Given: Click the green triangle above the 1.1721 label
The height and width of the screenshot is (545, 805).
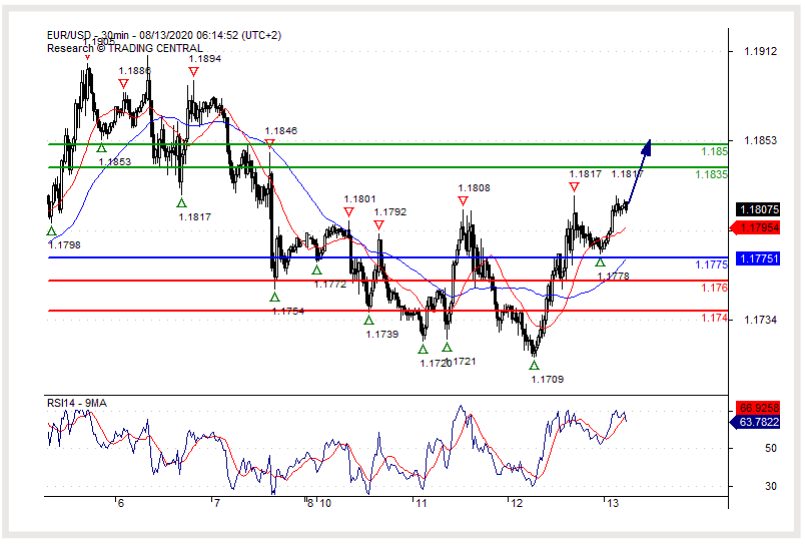Looking at the screenshot, I should pos(447,347).
